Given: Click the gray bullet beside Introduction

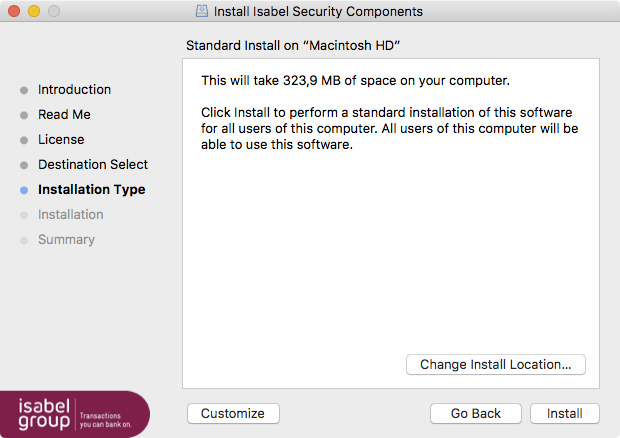Looking at the screenshot, I should [24, 90].
